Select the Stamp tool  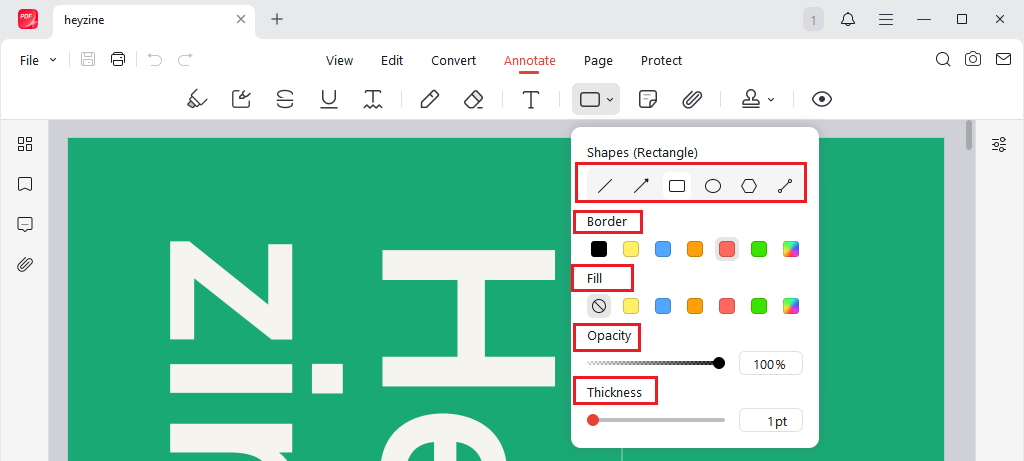(751, 99)
